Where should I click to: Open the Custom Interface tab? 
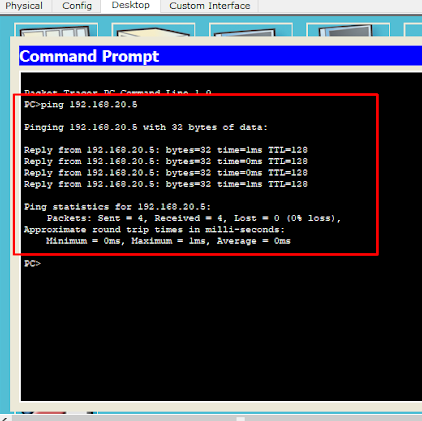tap(210, 6)
